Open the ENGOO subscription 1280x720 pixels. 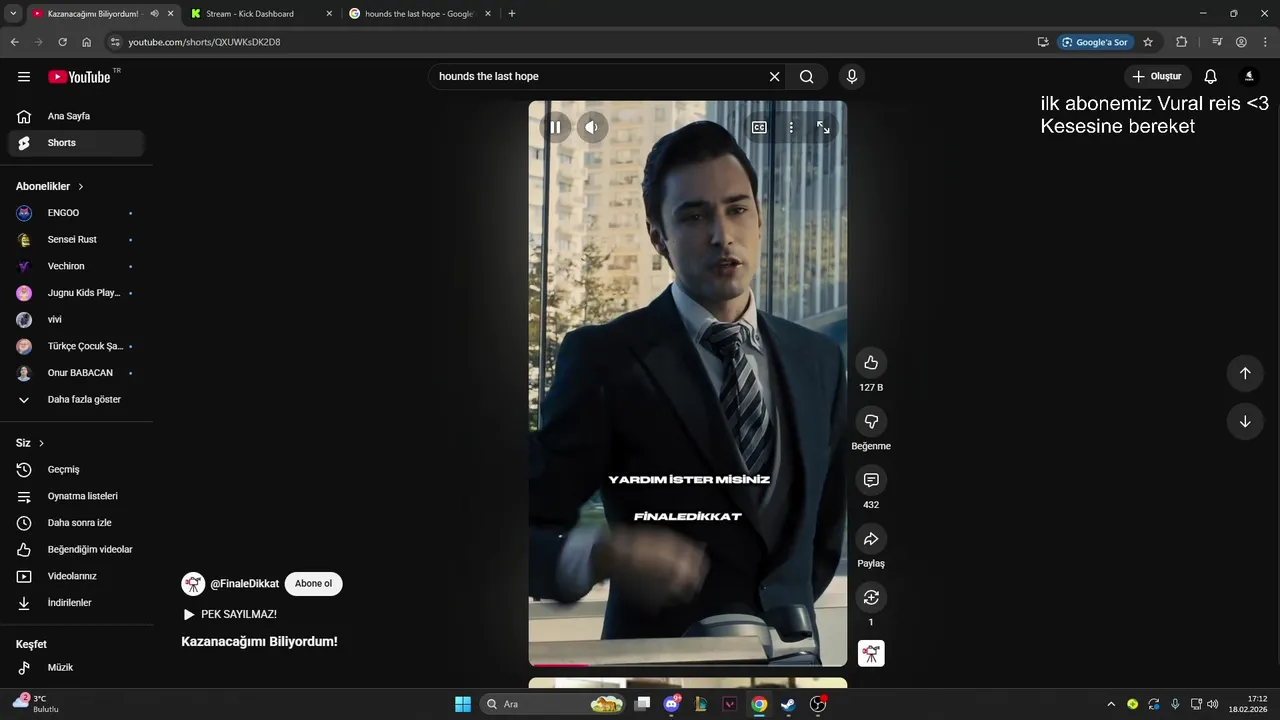(76, 213)
